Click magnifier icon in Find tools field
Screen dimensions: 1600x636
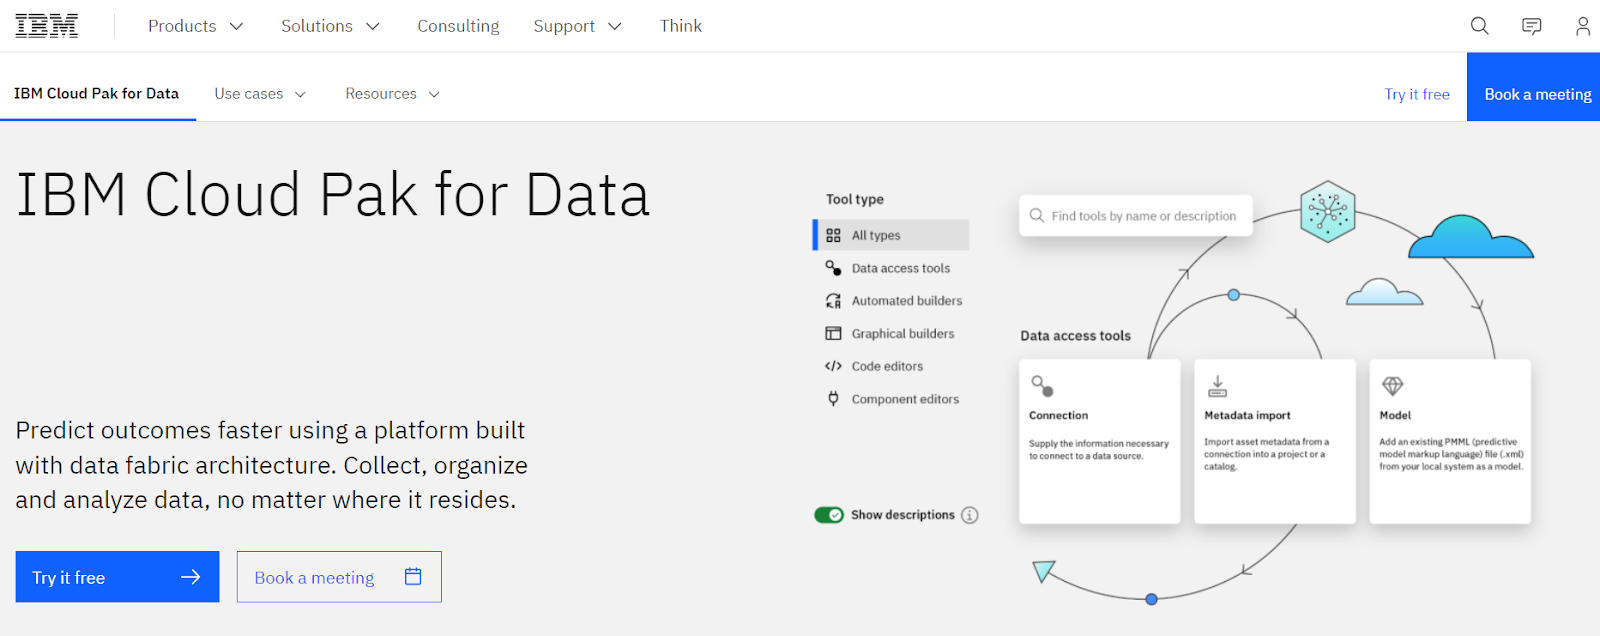tap(1036, 215)
